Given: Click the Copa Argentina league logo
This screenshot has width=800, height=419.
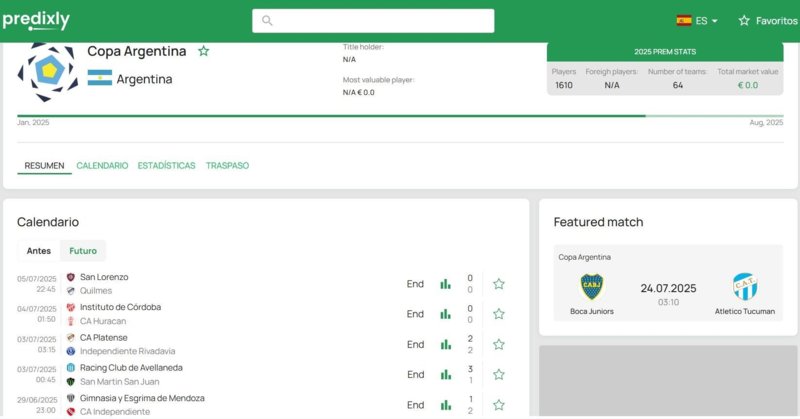Looking at the screenshot, I should [x=48, y=72].
